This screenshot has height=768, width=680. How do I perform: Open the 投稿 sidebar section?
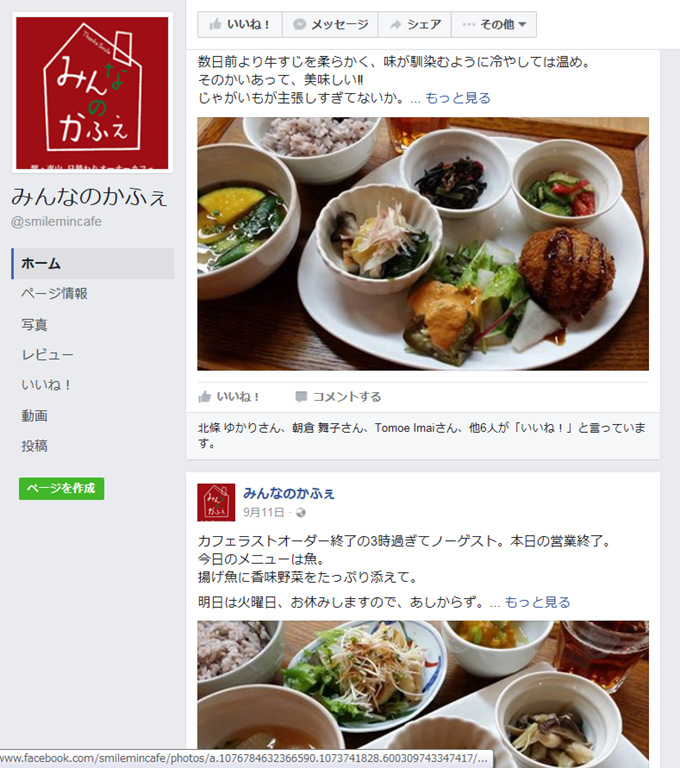34,446
